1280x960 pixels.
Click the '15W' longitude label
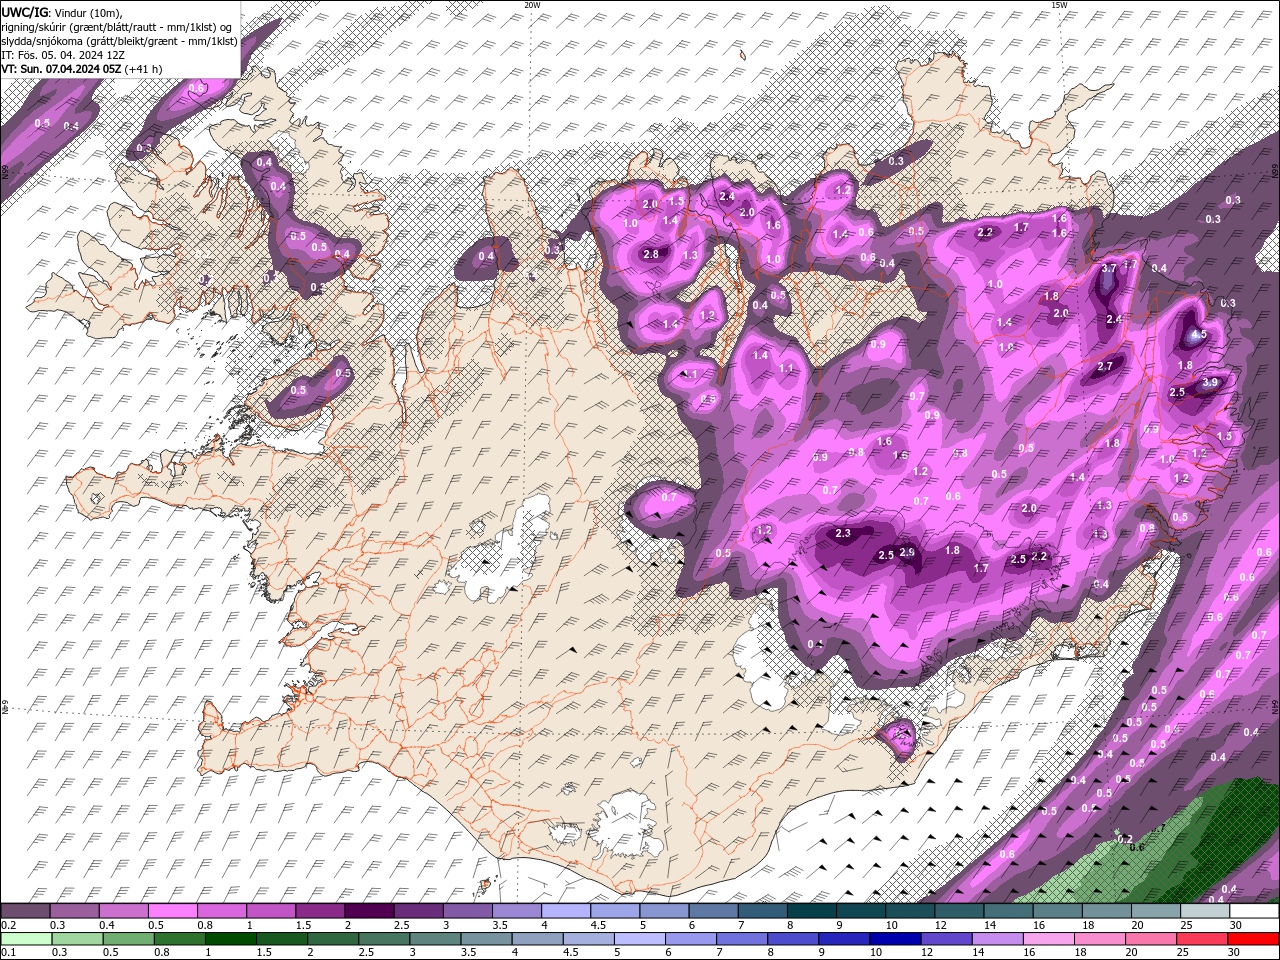tap(1059, 5)
